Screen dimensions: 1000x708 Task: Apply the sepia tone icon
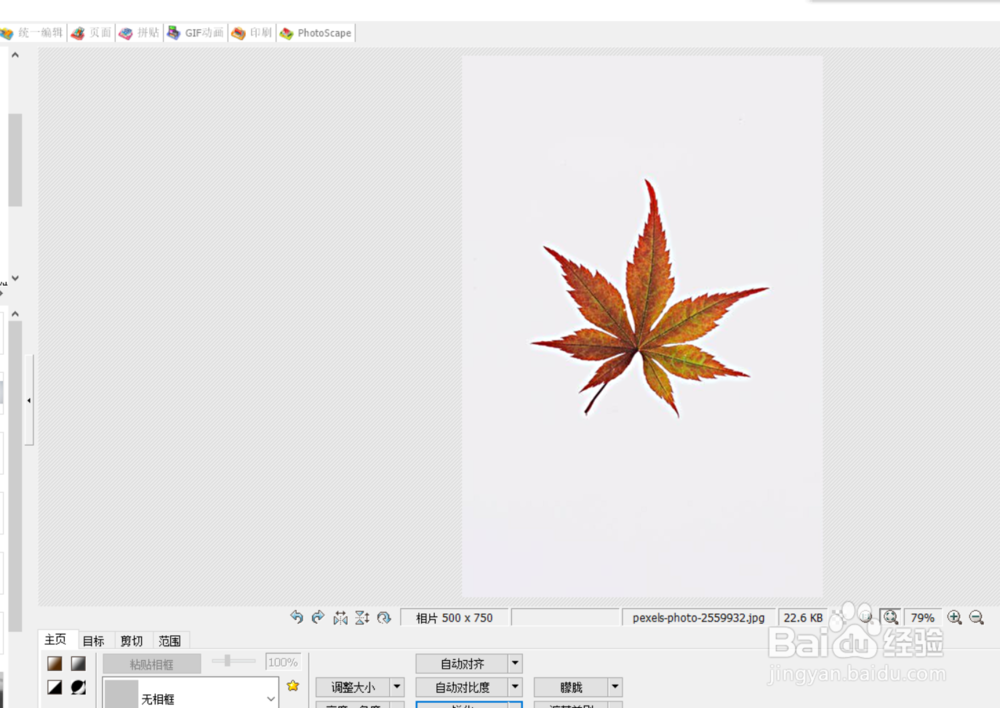tap(55, 663)
